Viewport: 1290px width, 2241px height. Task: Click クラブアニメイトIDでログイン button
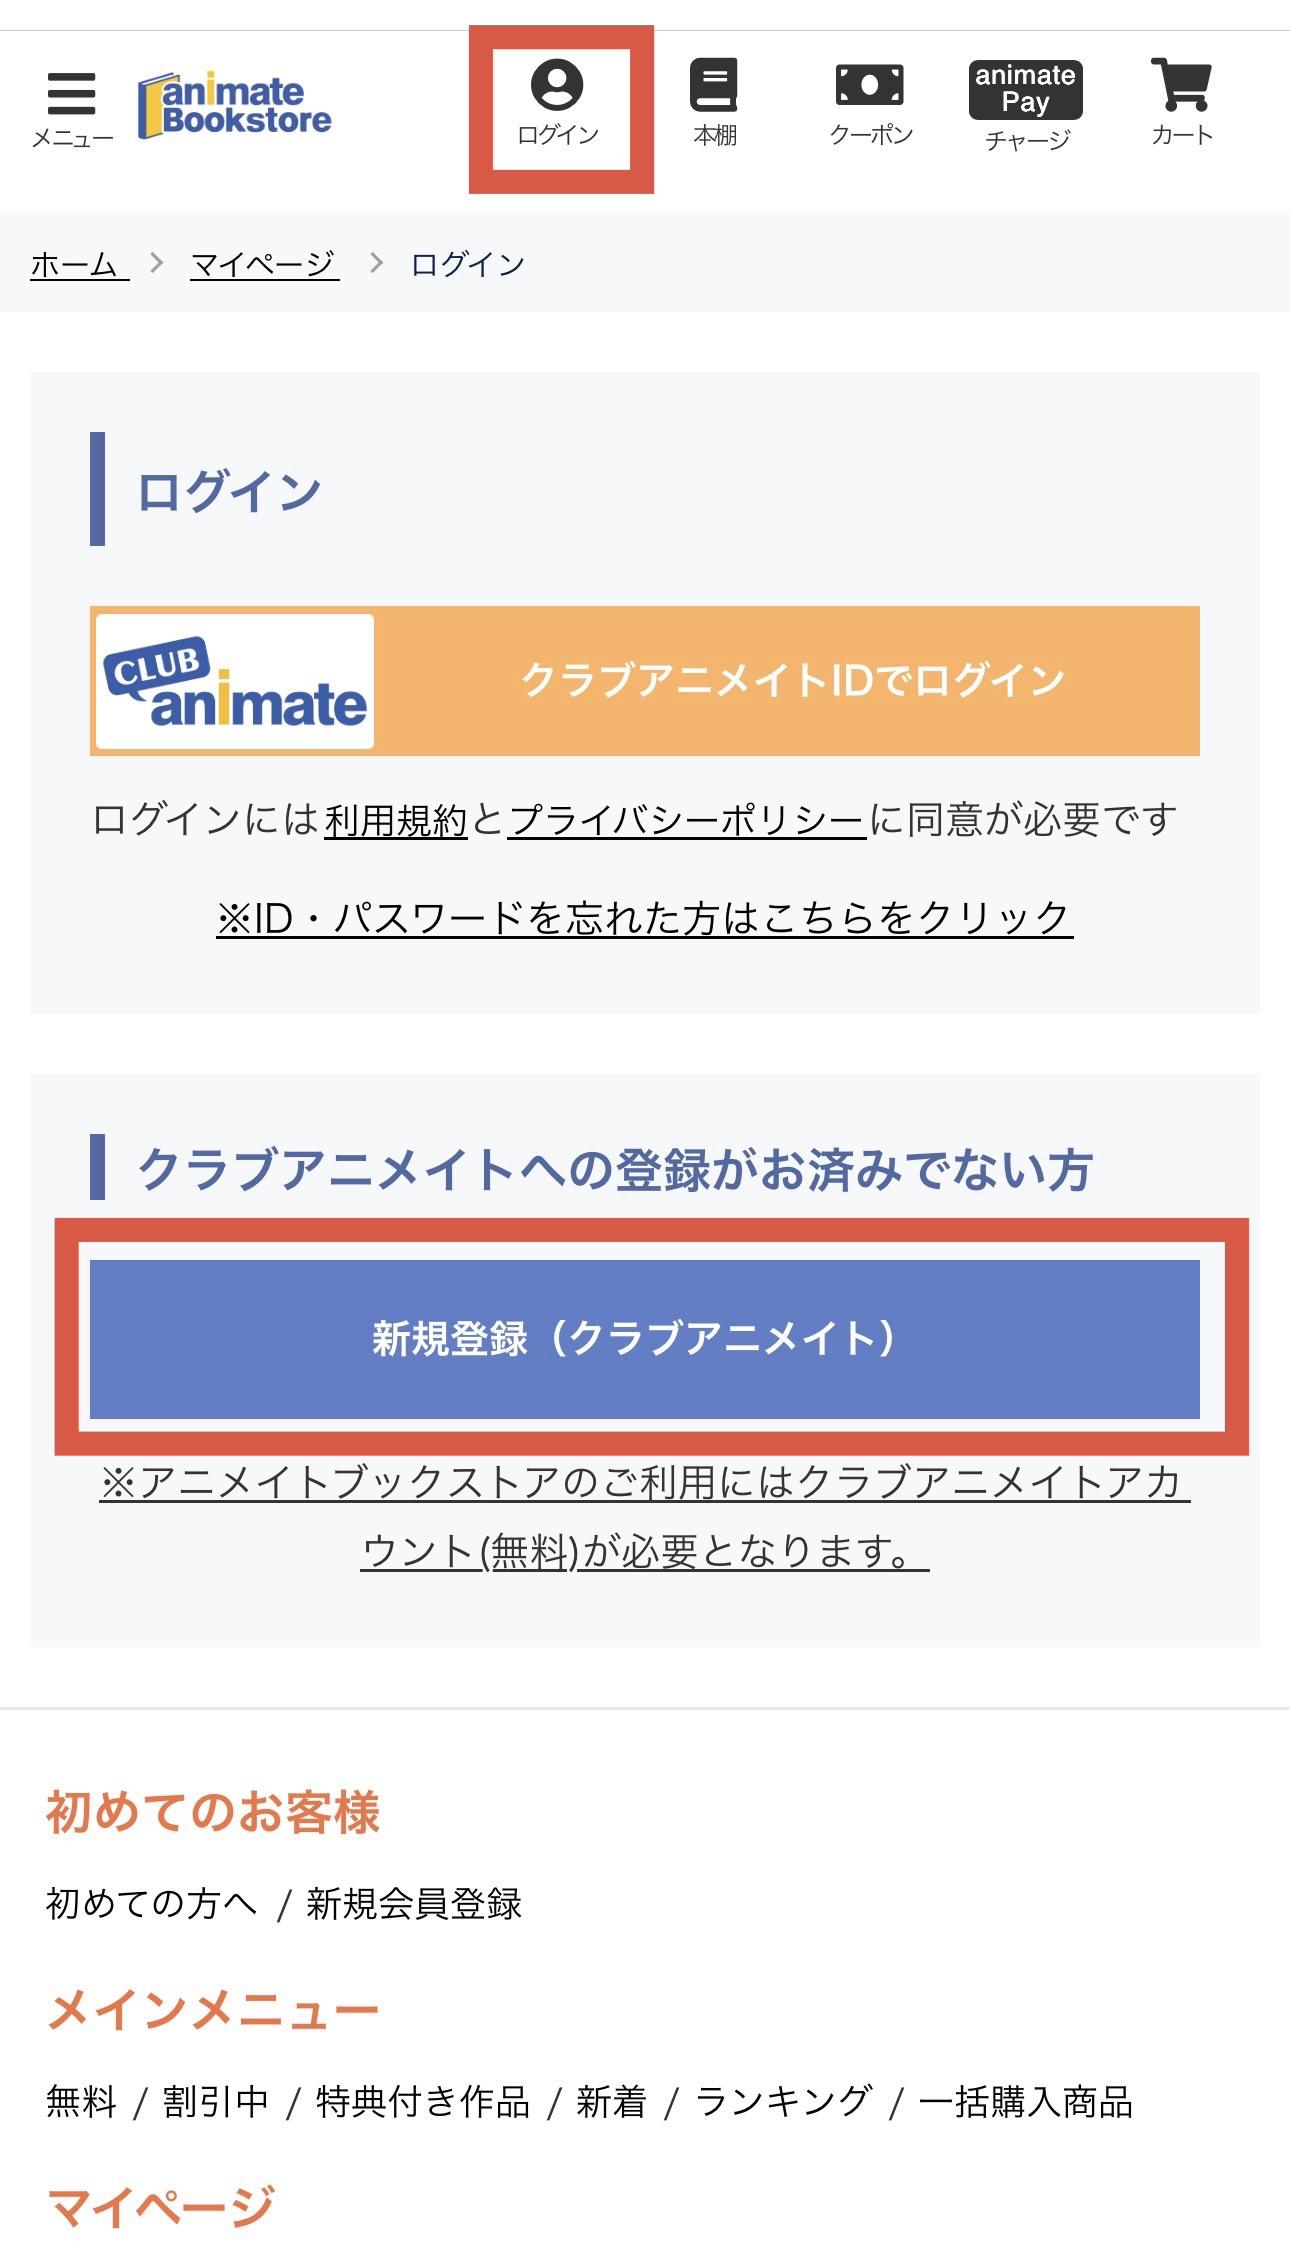(x=790, y=680)
